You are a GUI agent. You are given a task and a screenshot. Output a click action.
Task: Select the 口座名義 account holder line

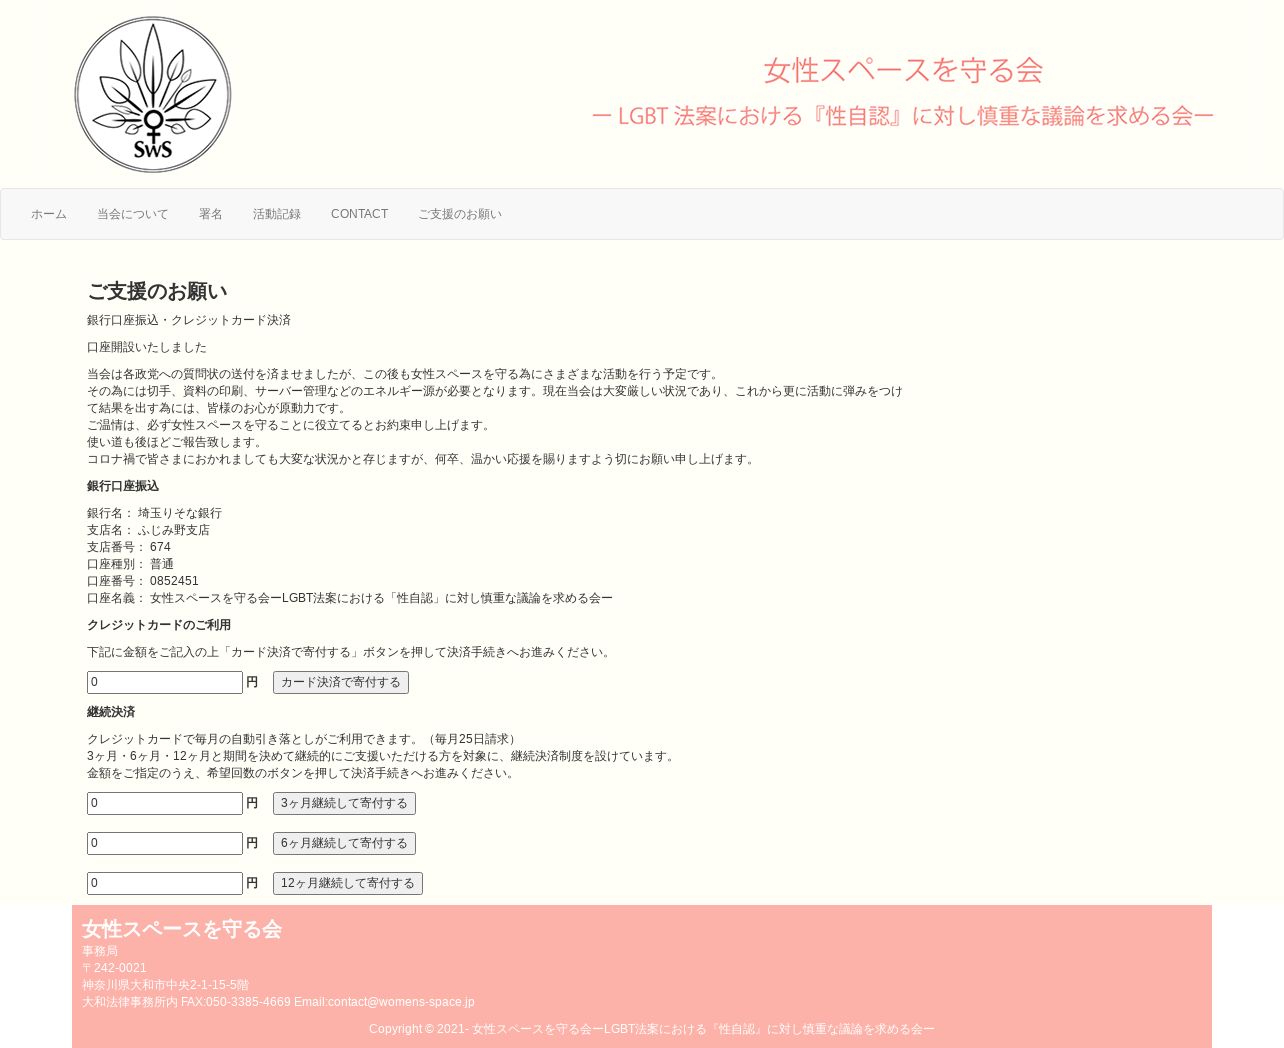click(350, 598)
